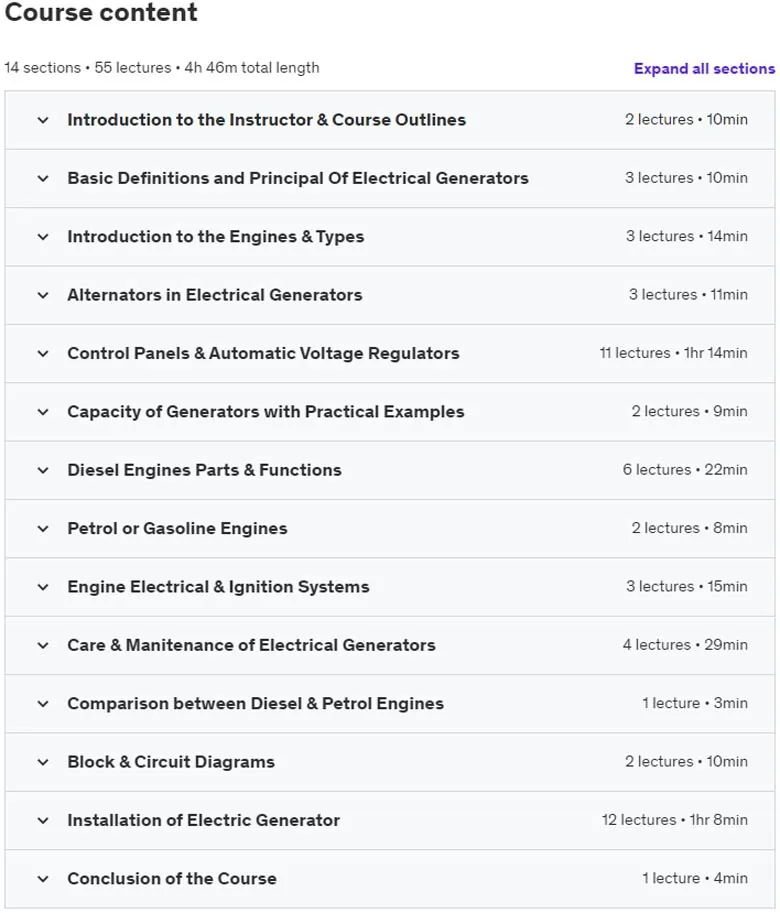Image resolution: width=780 pixels, height=913 pixels.
Task: Expand chevron beside Basic Definitions and Principal
Action: pos(43,179)
